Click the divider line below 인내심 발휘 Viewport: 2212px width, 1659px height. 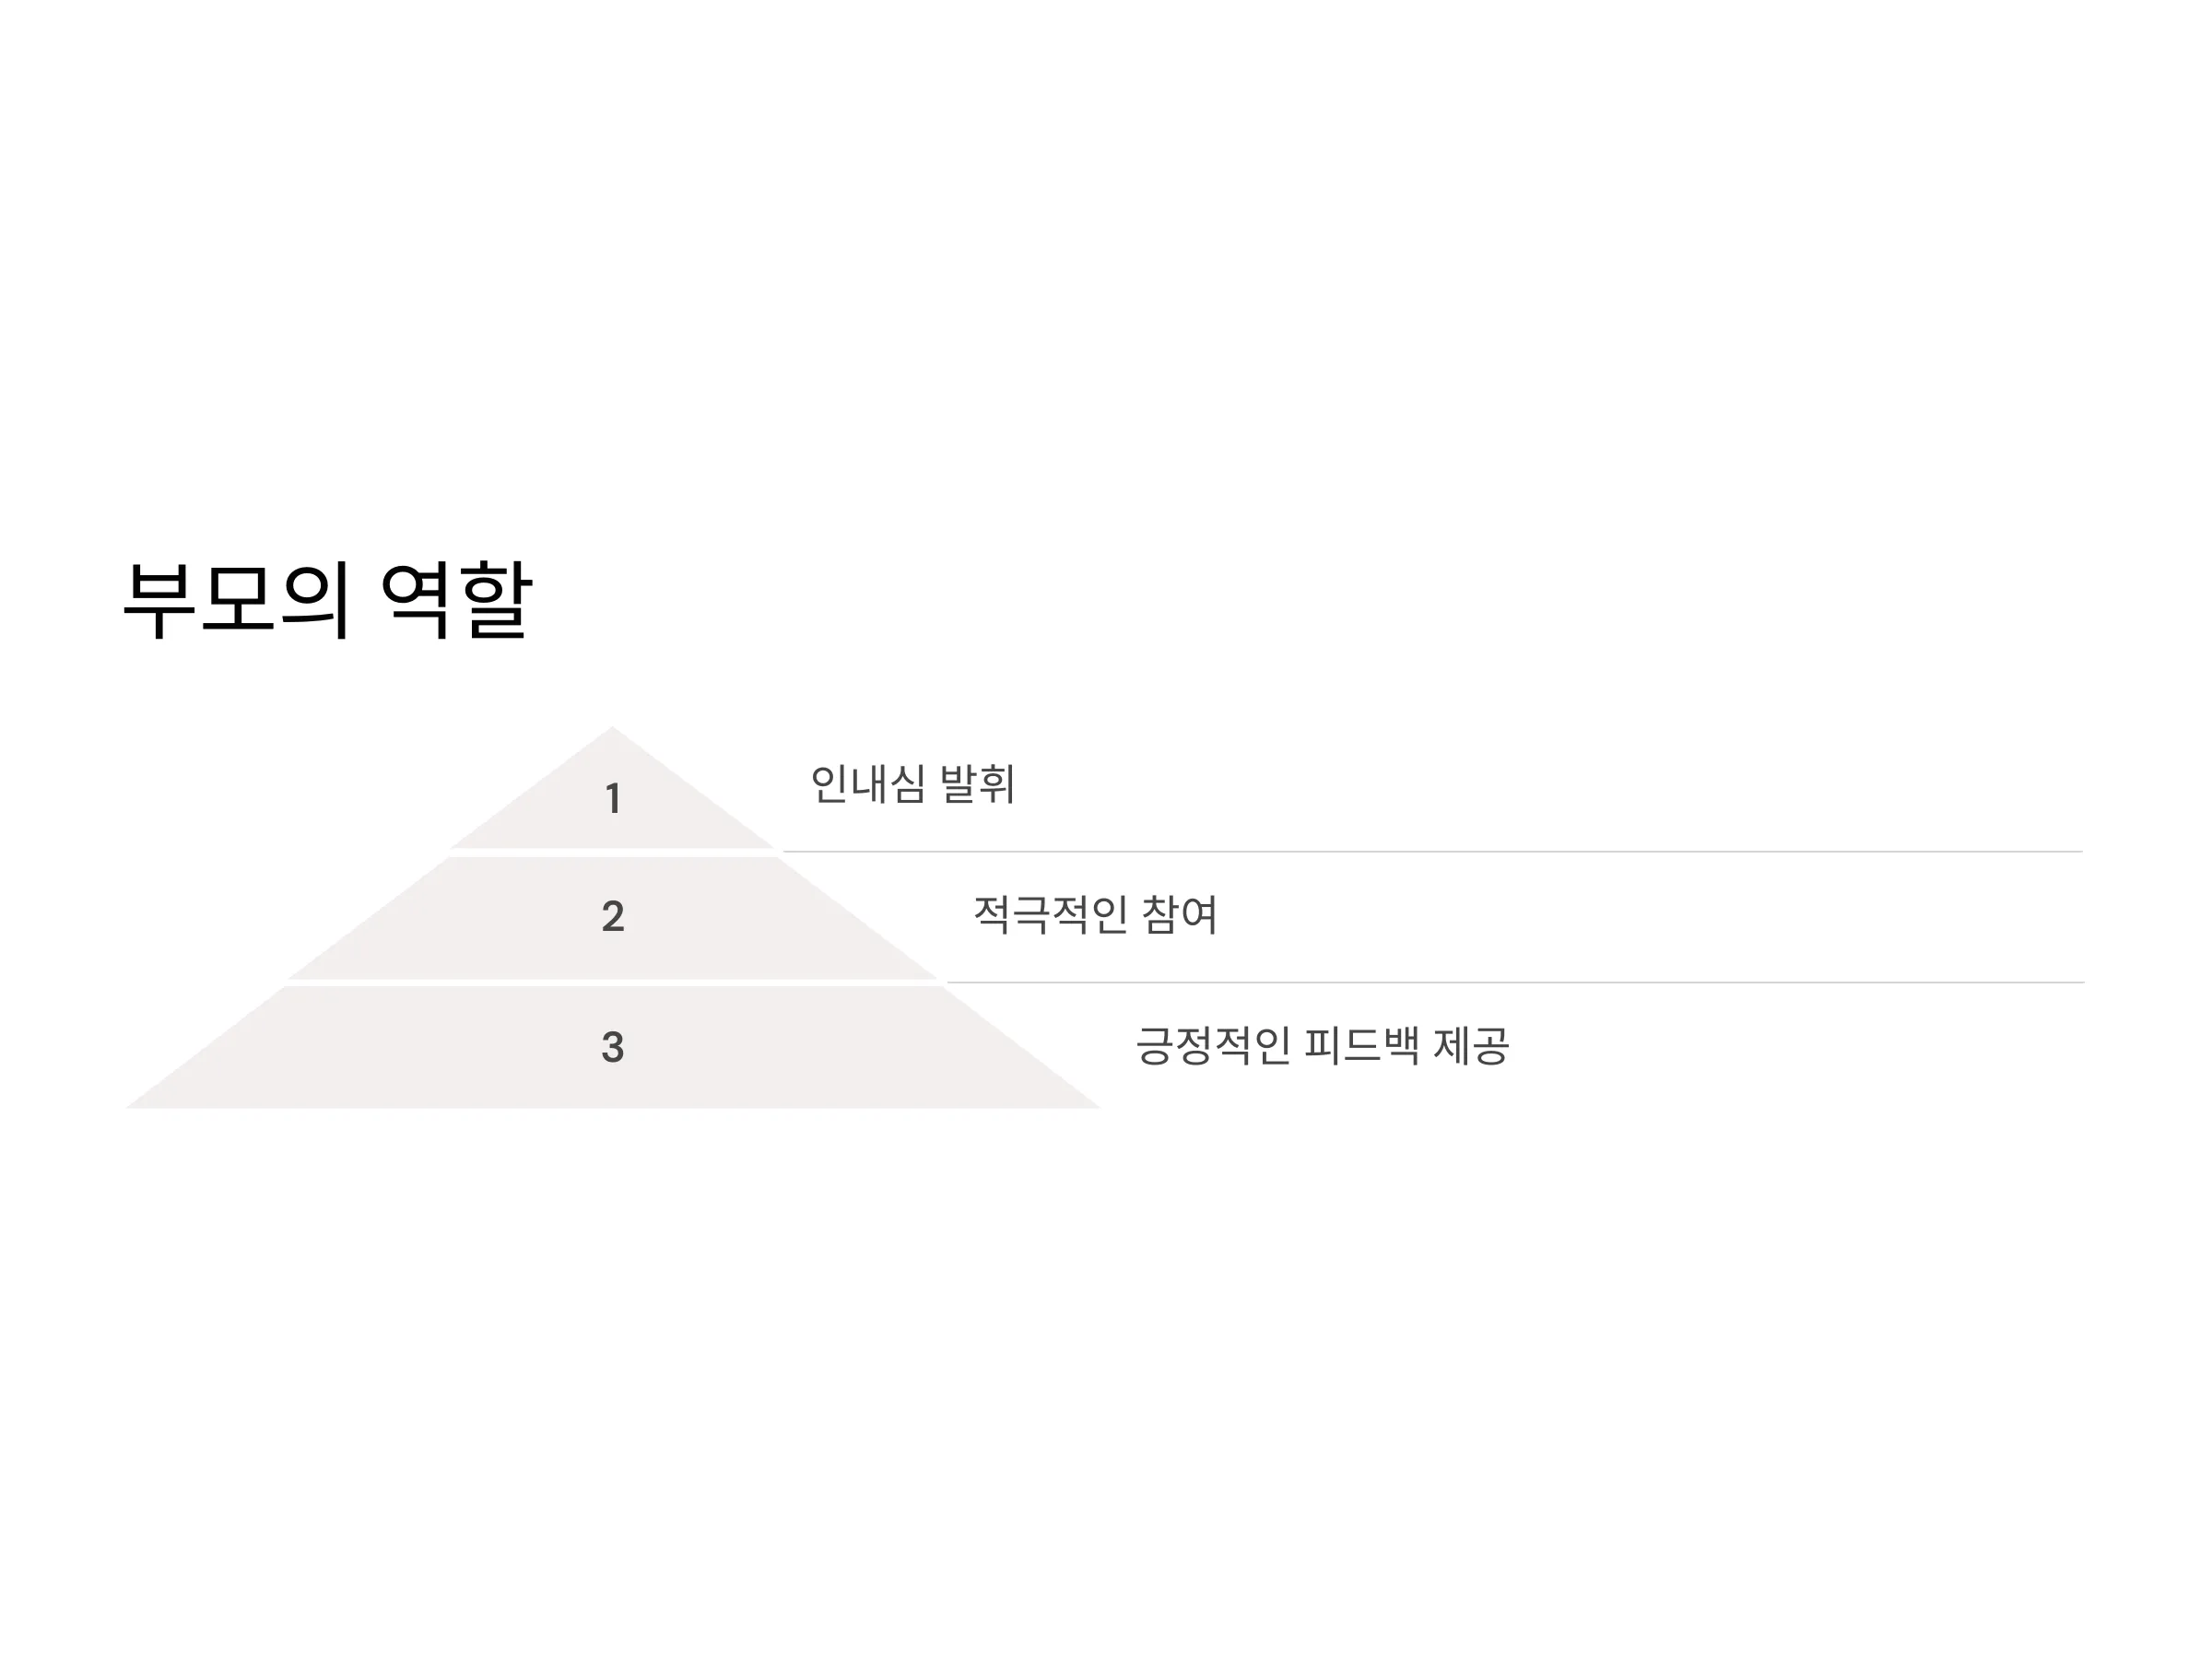coord(1432,852)
